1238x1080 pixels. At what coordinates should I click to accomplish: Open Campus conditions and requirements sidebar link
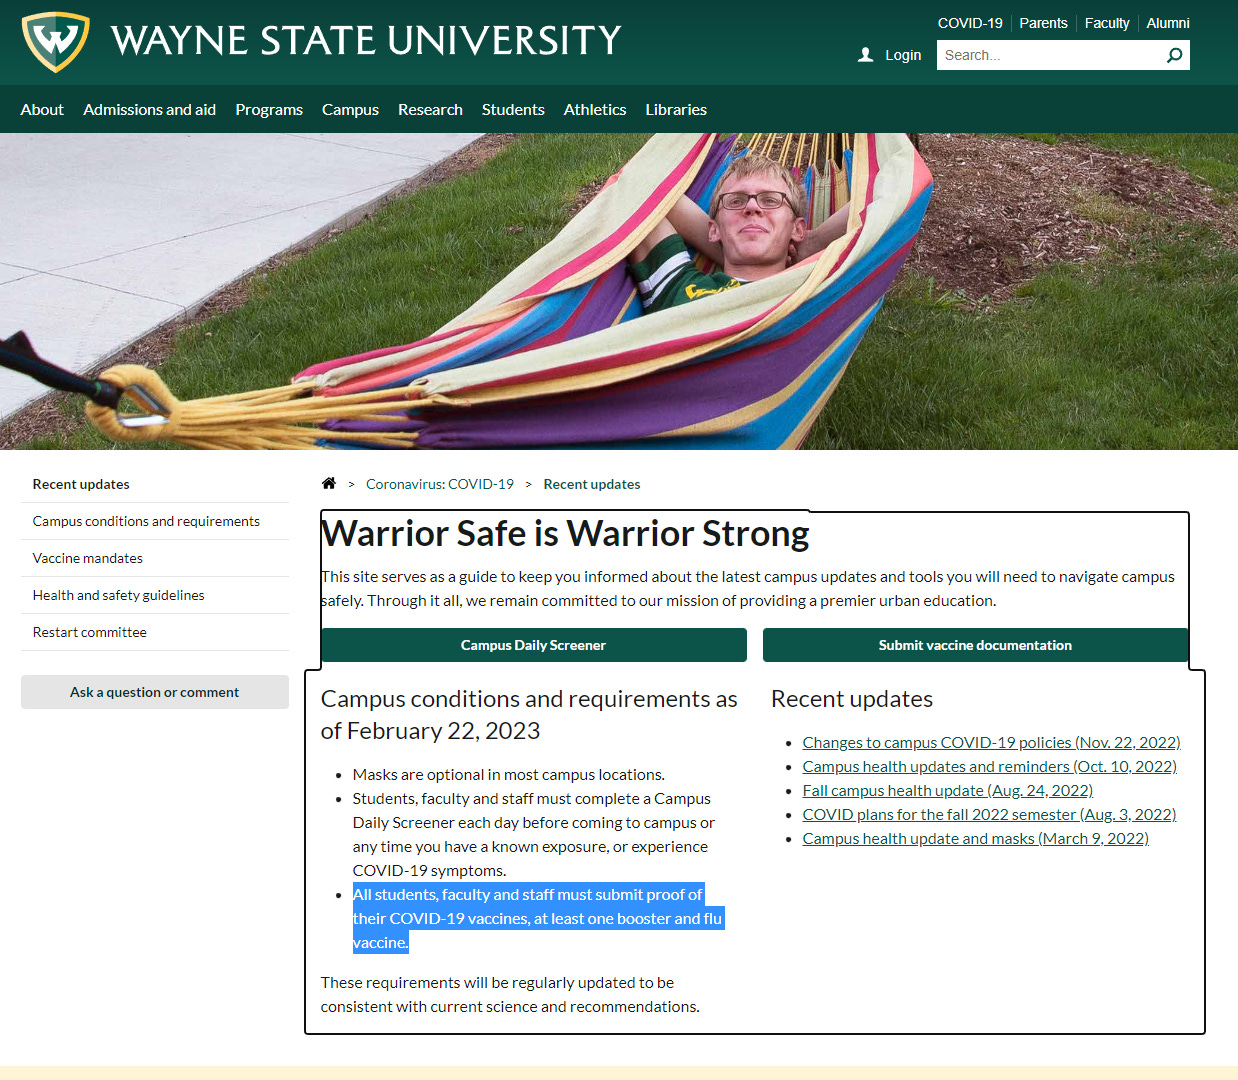click(146, 521)
